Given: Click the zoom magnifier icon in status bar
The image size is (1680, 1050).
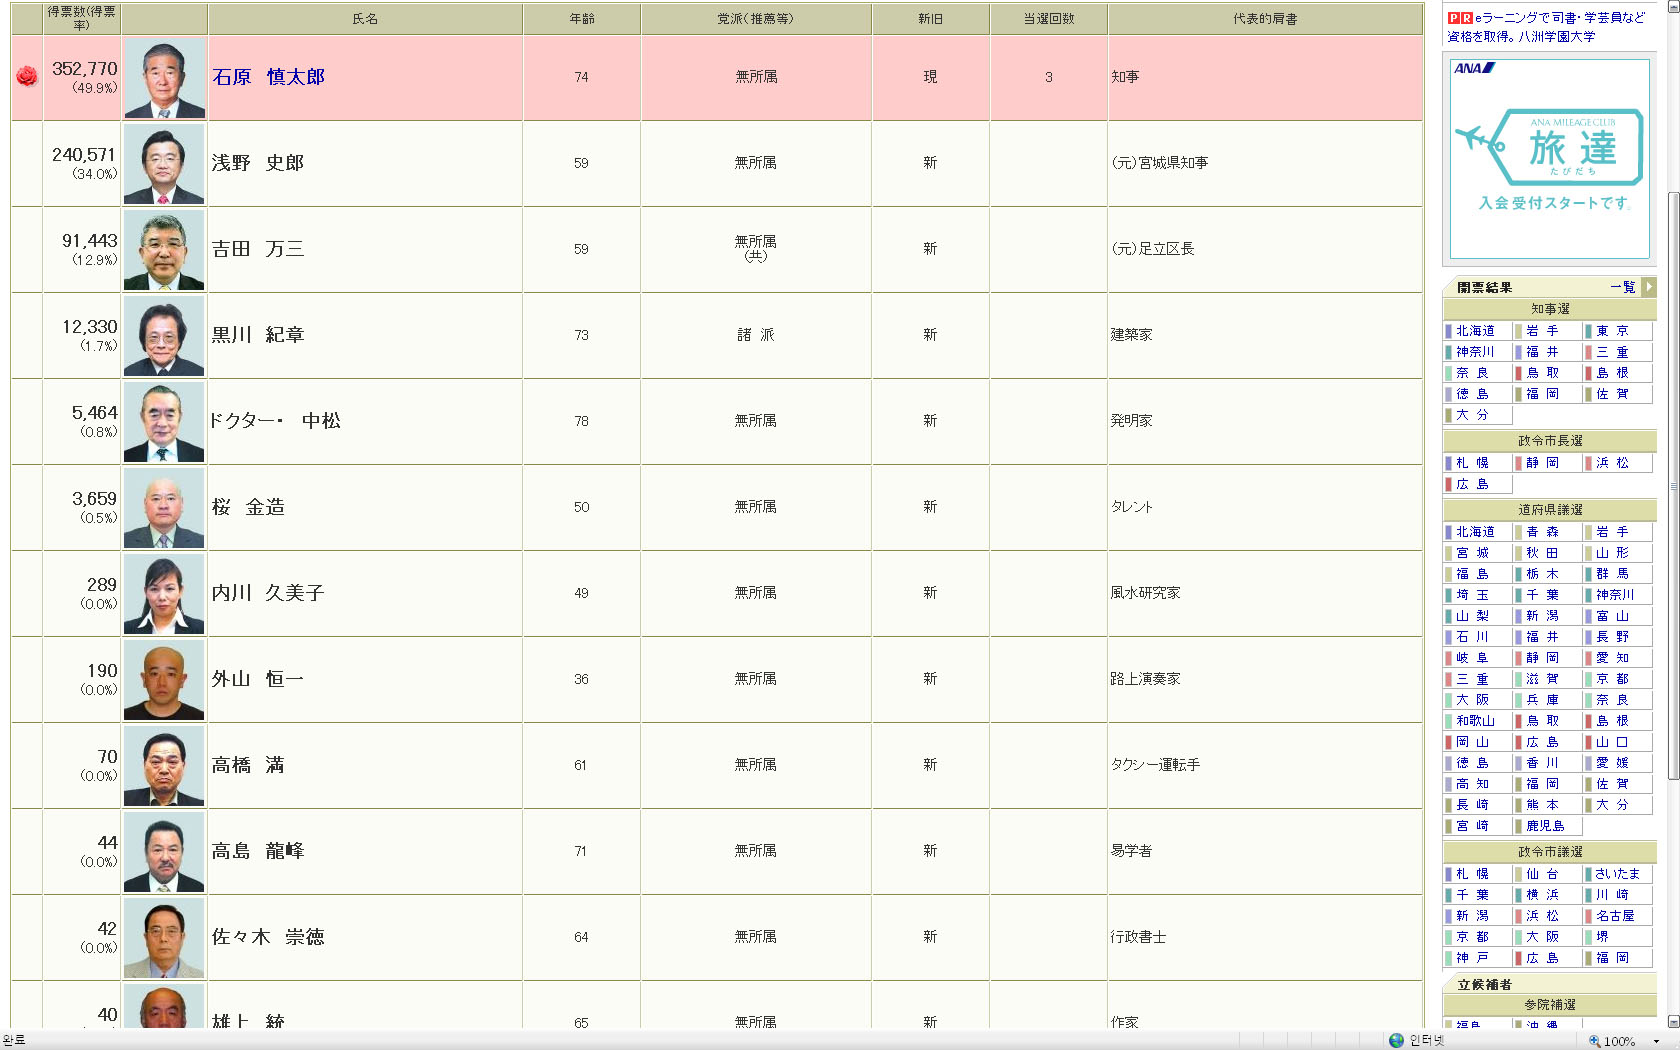Looking at the screenshot, I should (x=1594, y=1041).
